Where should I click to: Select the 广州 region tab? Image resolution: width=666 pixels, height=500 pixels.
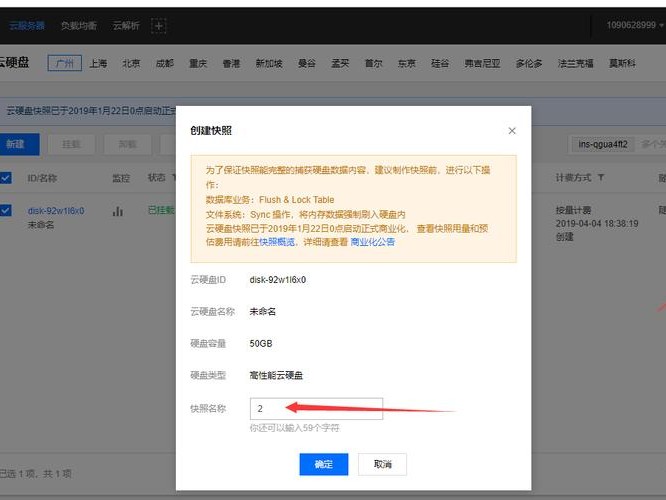point(65,63)
